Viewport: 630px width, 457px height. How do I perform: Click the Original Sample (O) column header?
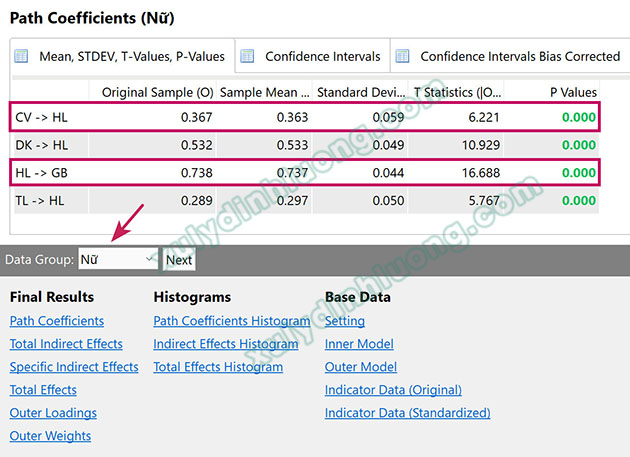(157, 92)
